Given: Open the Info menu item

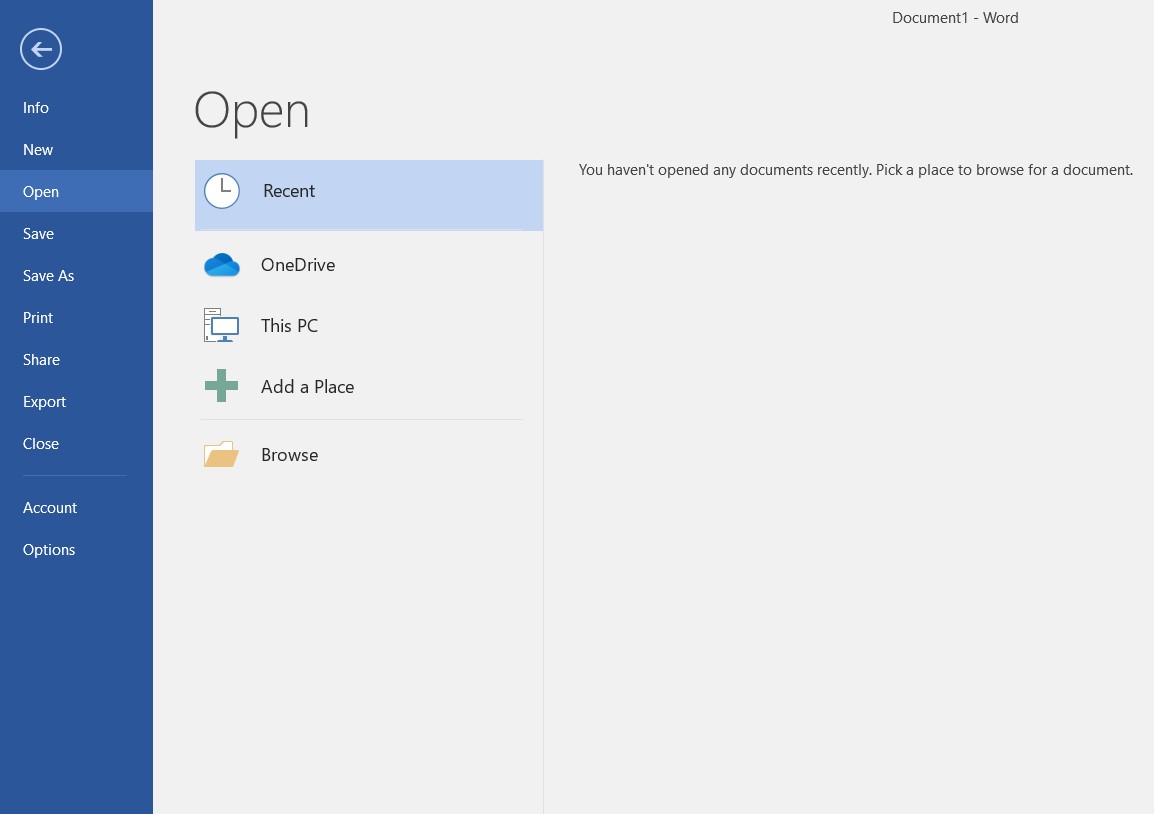Looking at the screenshot, I should point(36,107).
